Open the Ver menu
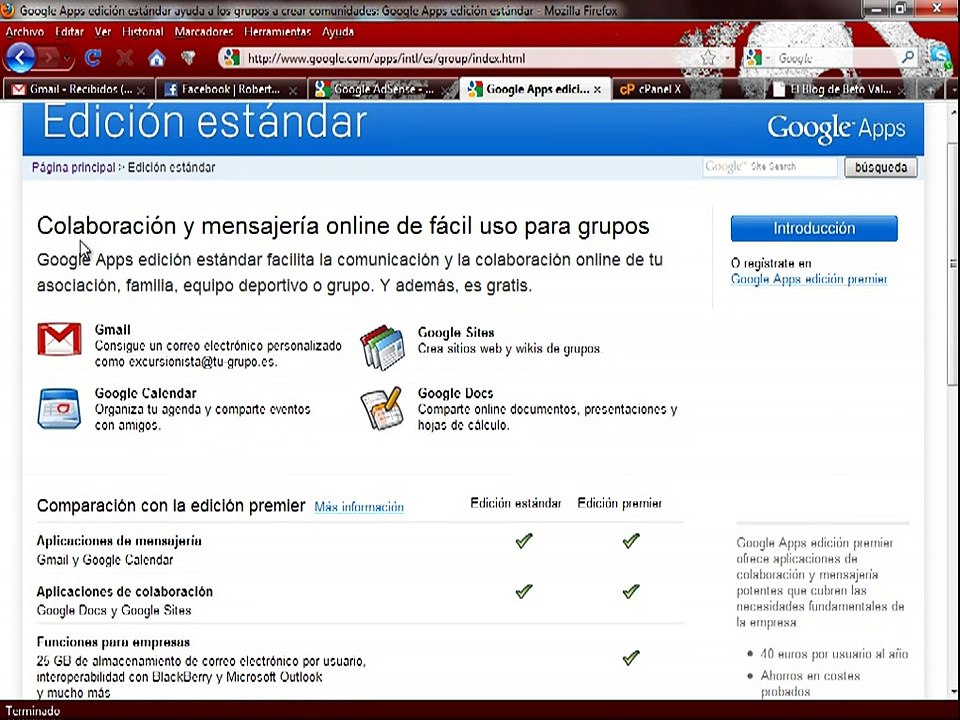960x720 pixels. click(x=103, y=32)
